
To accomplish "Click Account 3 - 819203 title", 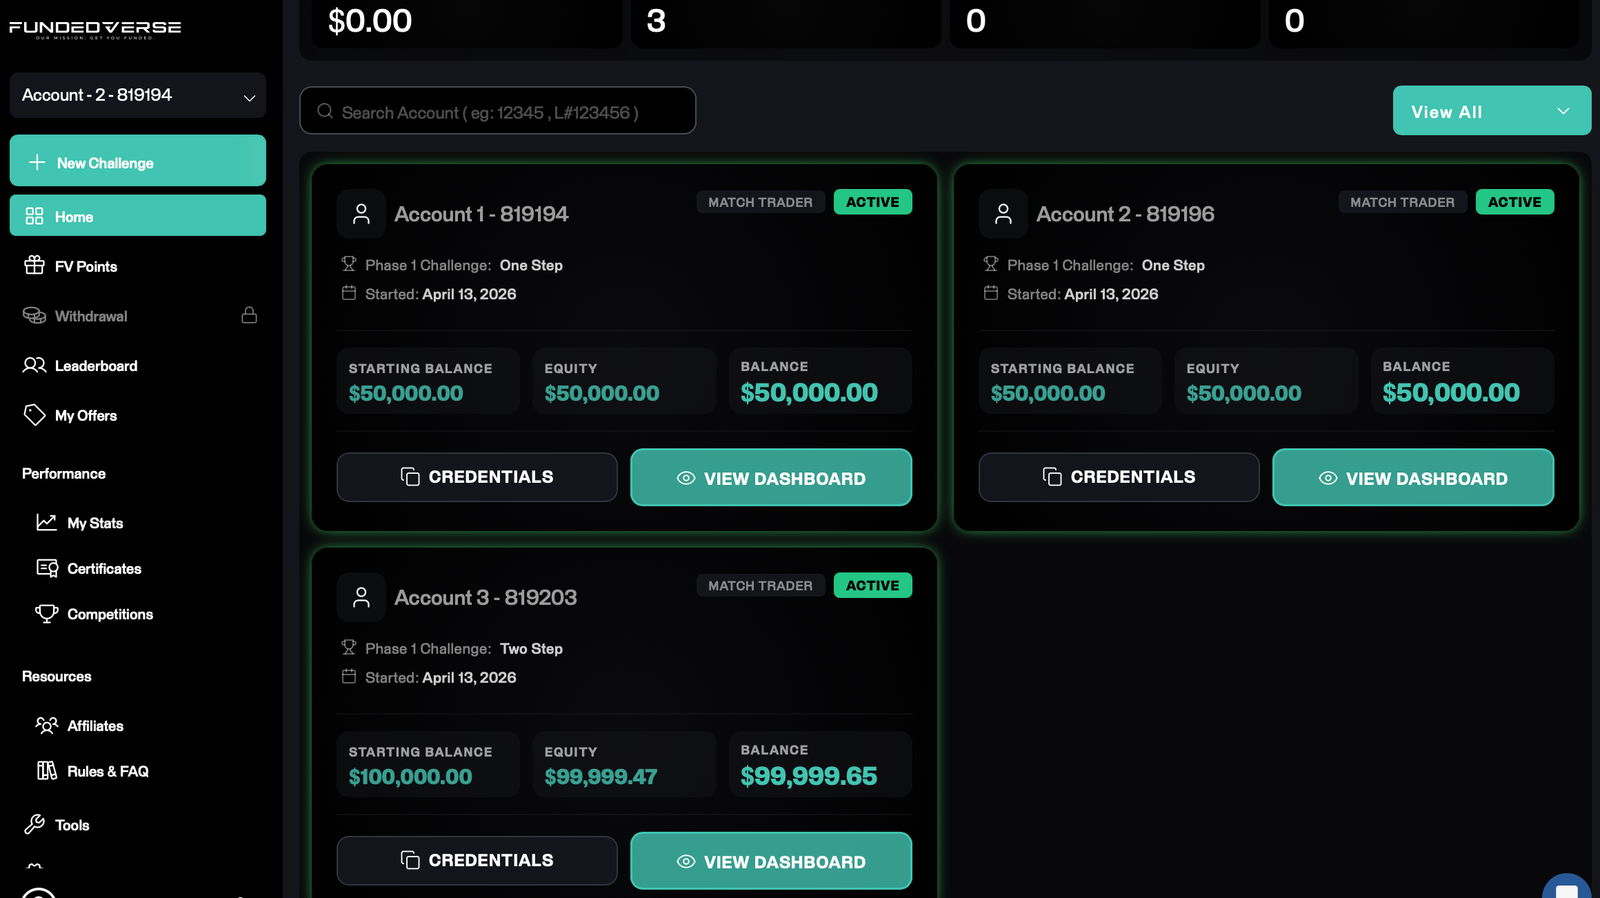I will pyautogui.click(x=485, y=597).
